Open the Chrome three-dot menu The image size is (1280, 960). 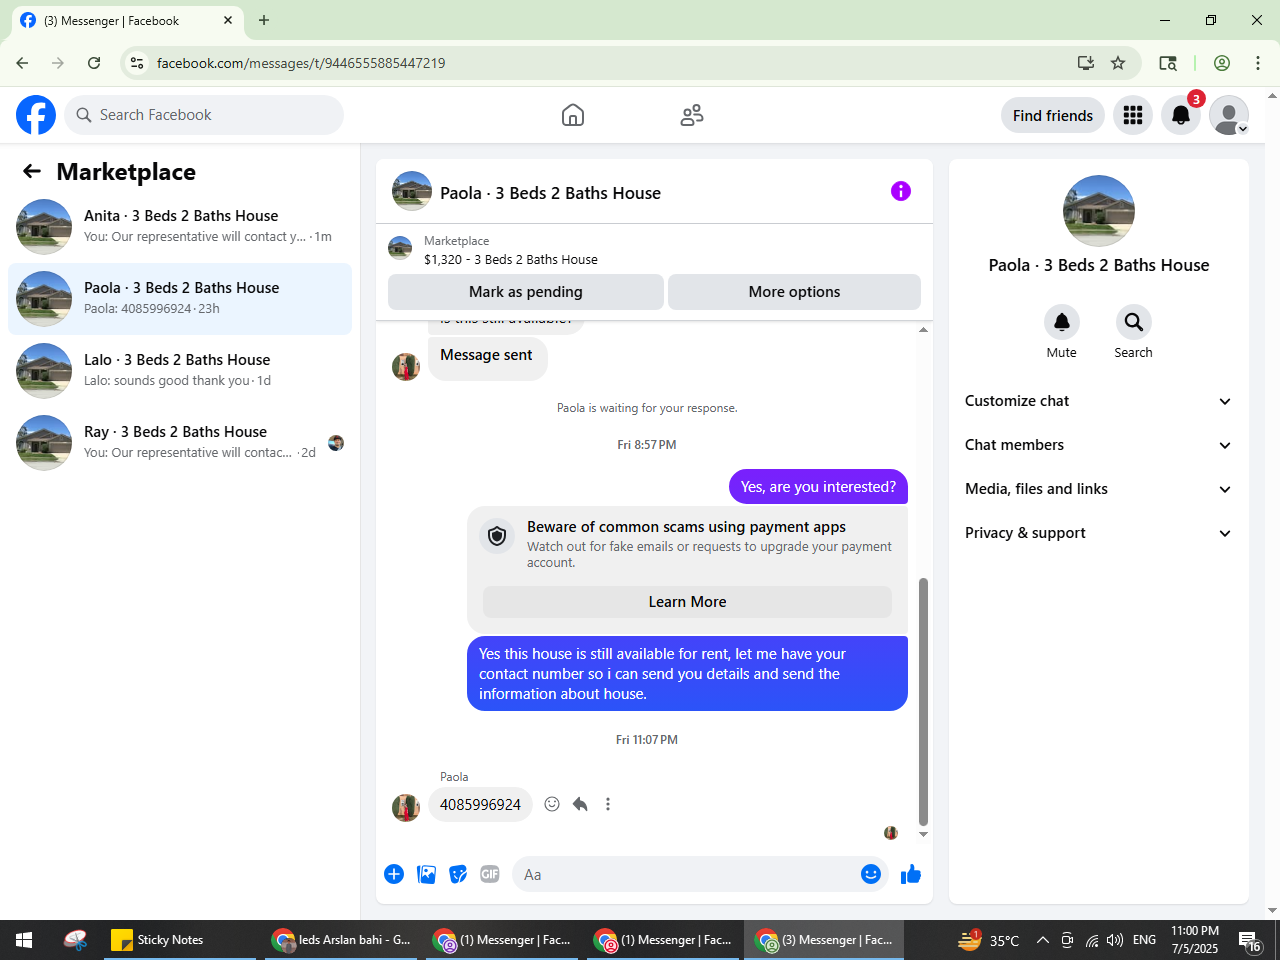click(x=1258, y=63)
